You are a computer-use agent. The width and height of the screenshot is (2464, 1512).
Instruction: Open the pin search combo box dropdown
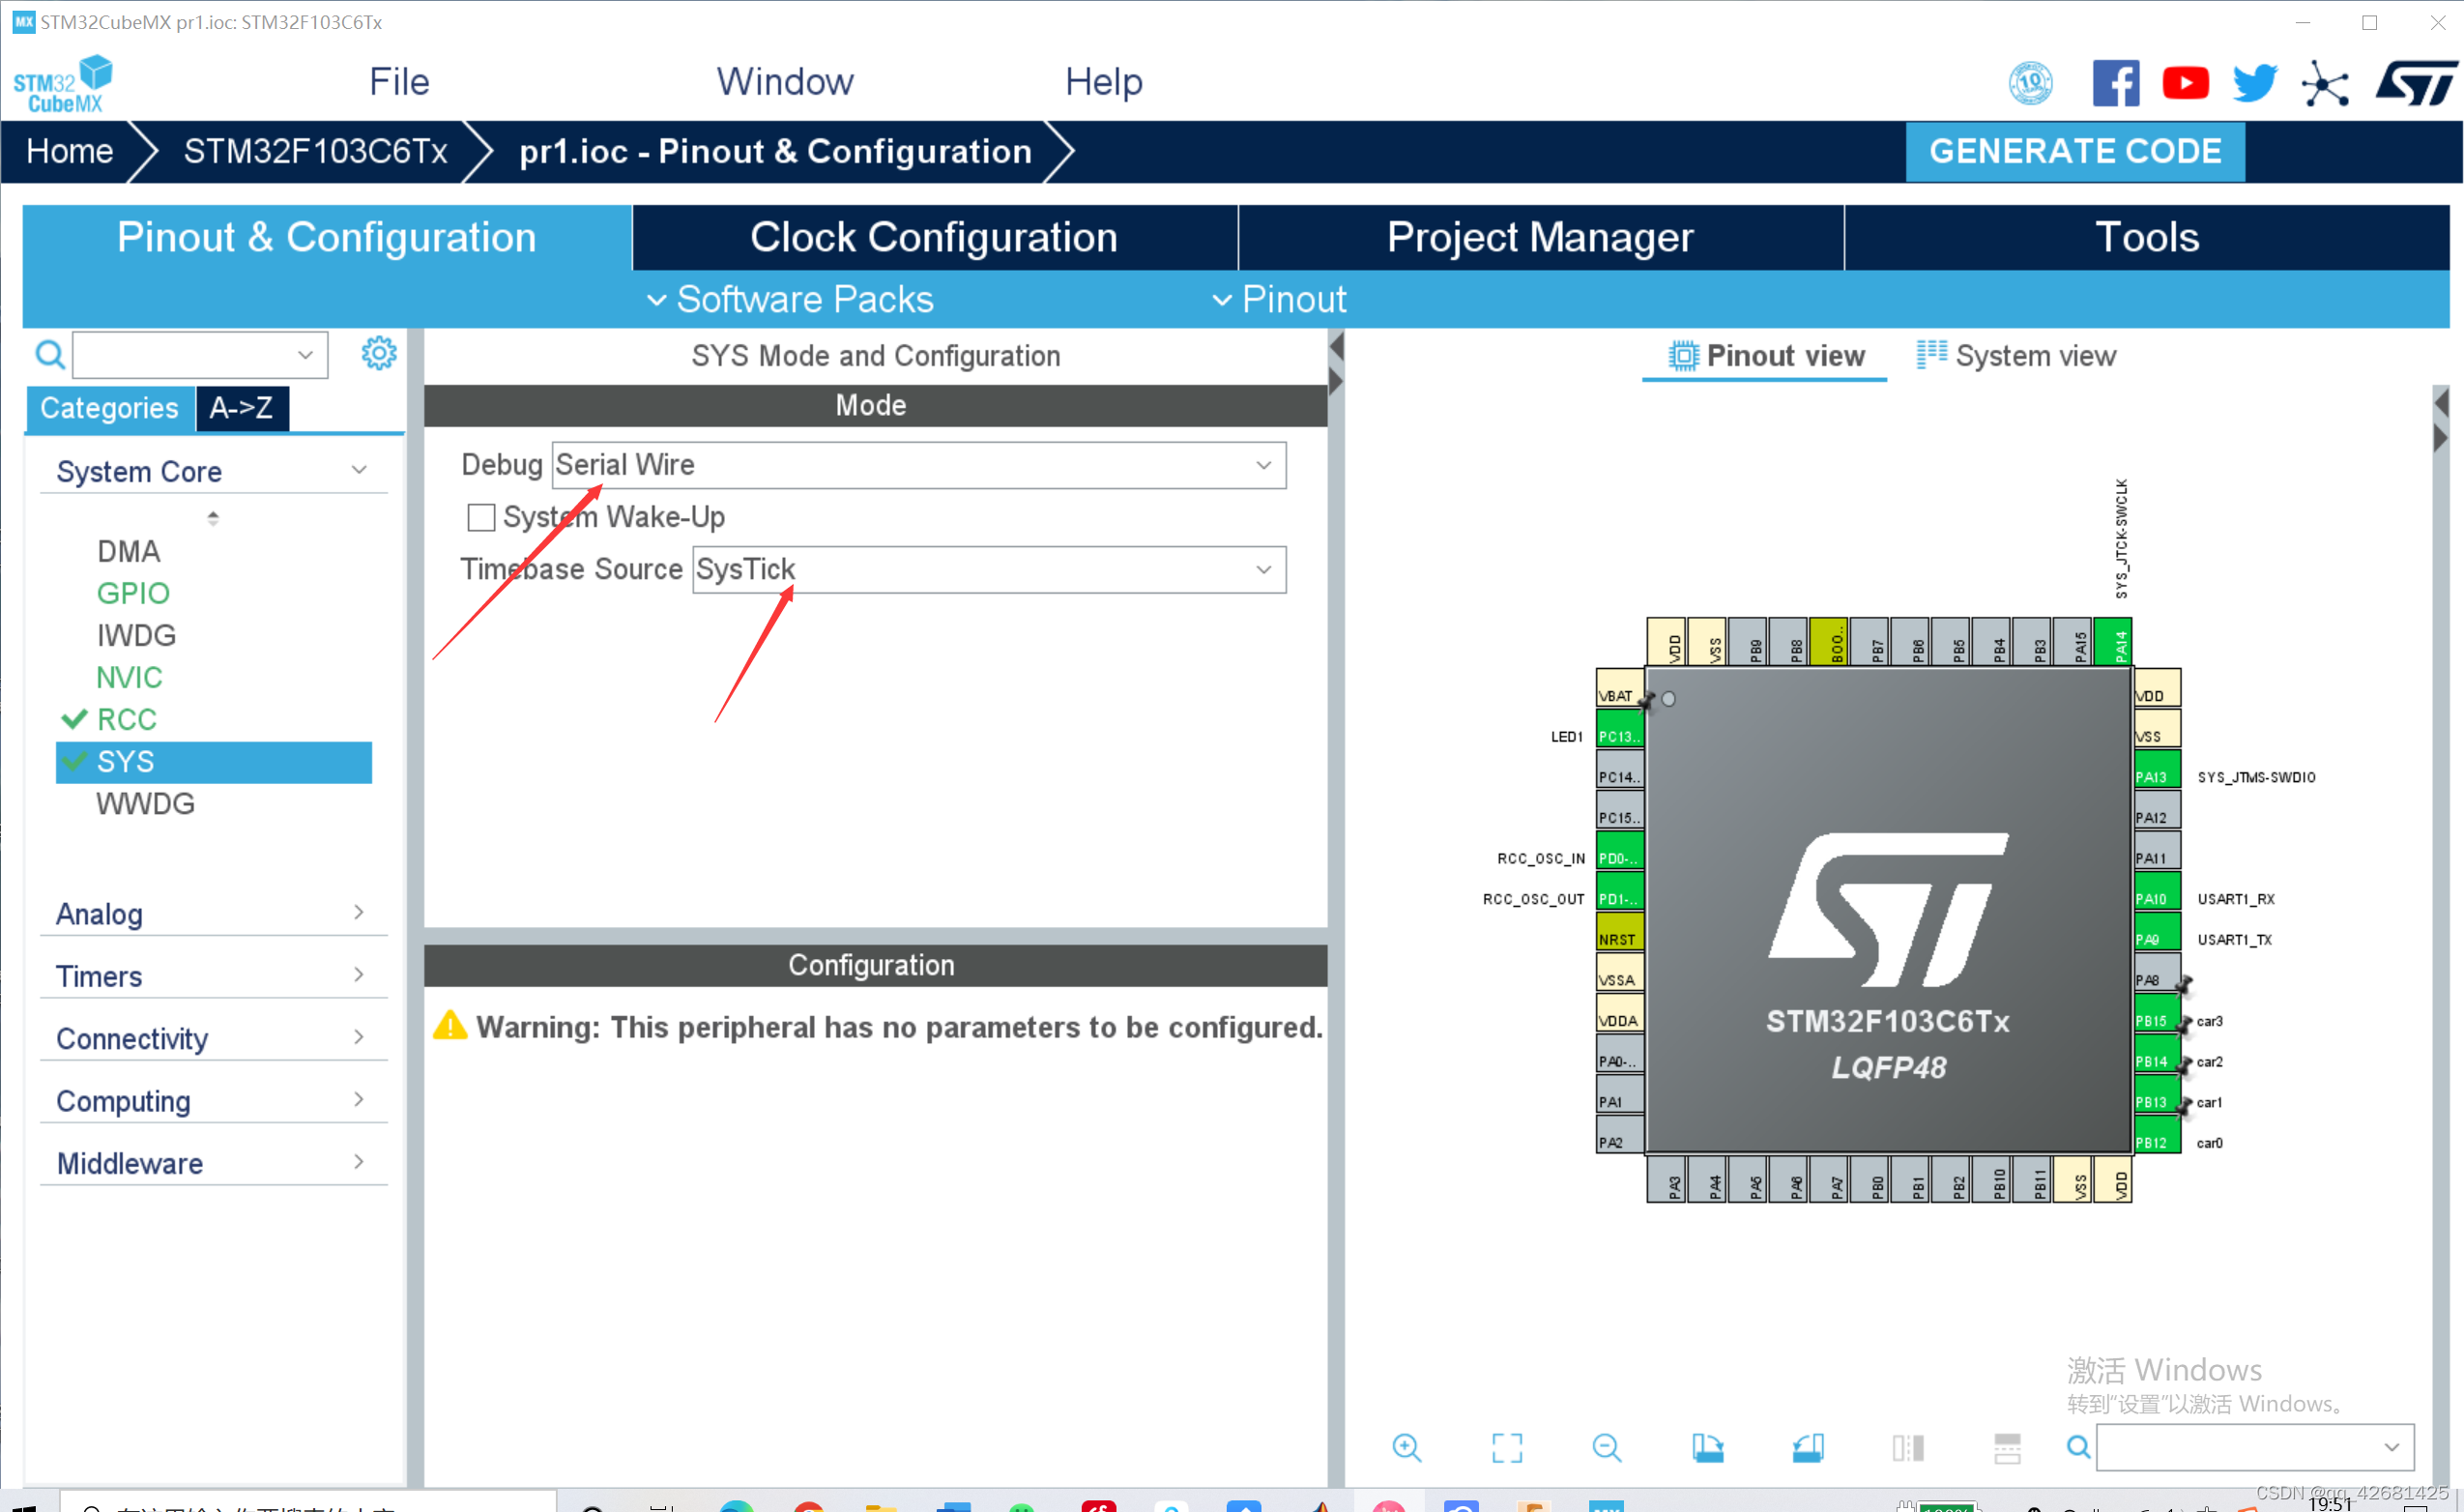point(2391,1447)
